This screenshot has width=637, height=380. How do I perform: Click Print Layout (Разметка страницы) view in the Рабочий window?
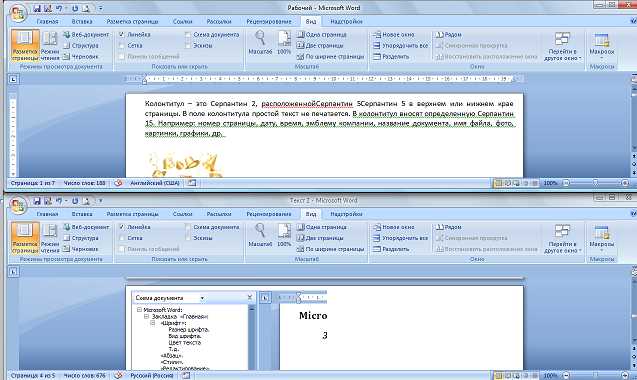pos(25,45)
